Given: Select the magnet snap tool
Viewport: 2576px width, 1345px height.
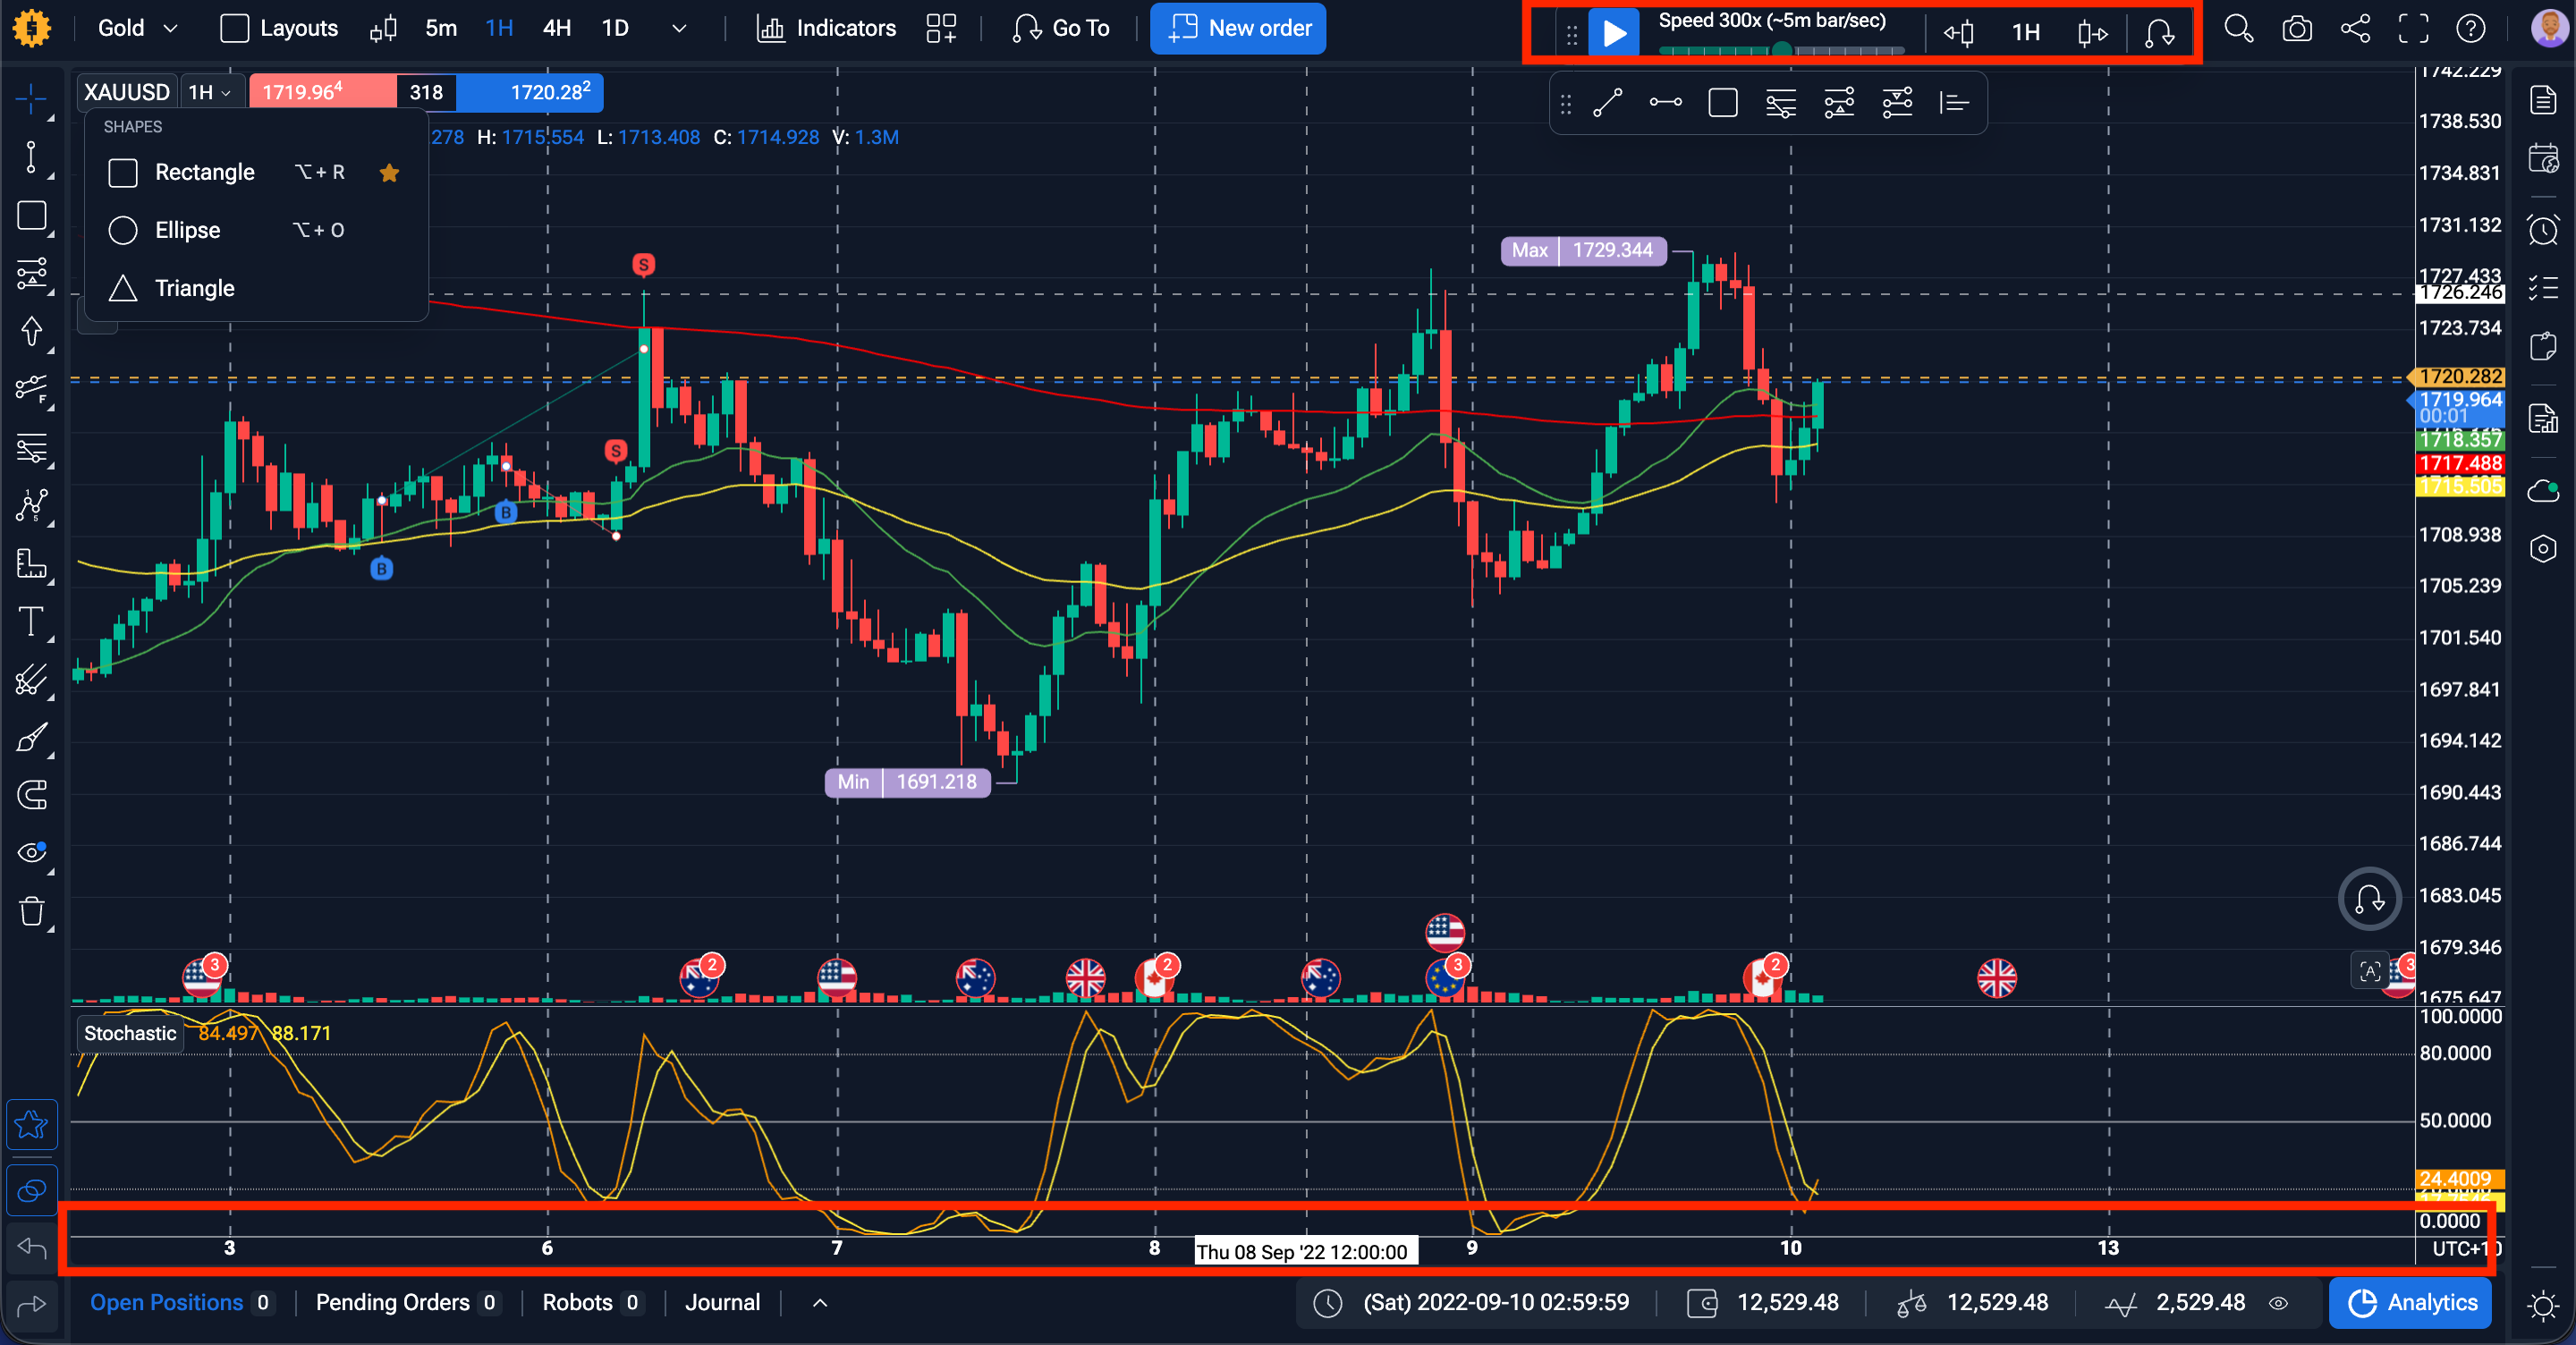Looking at the screenshot, I should point(32,795).
